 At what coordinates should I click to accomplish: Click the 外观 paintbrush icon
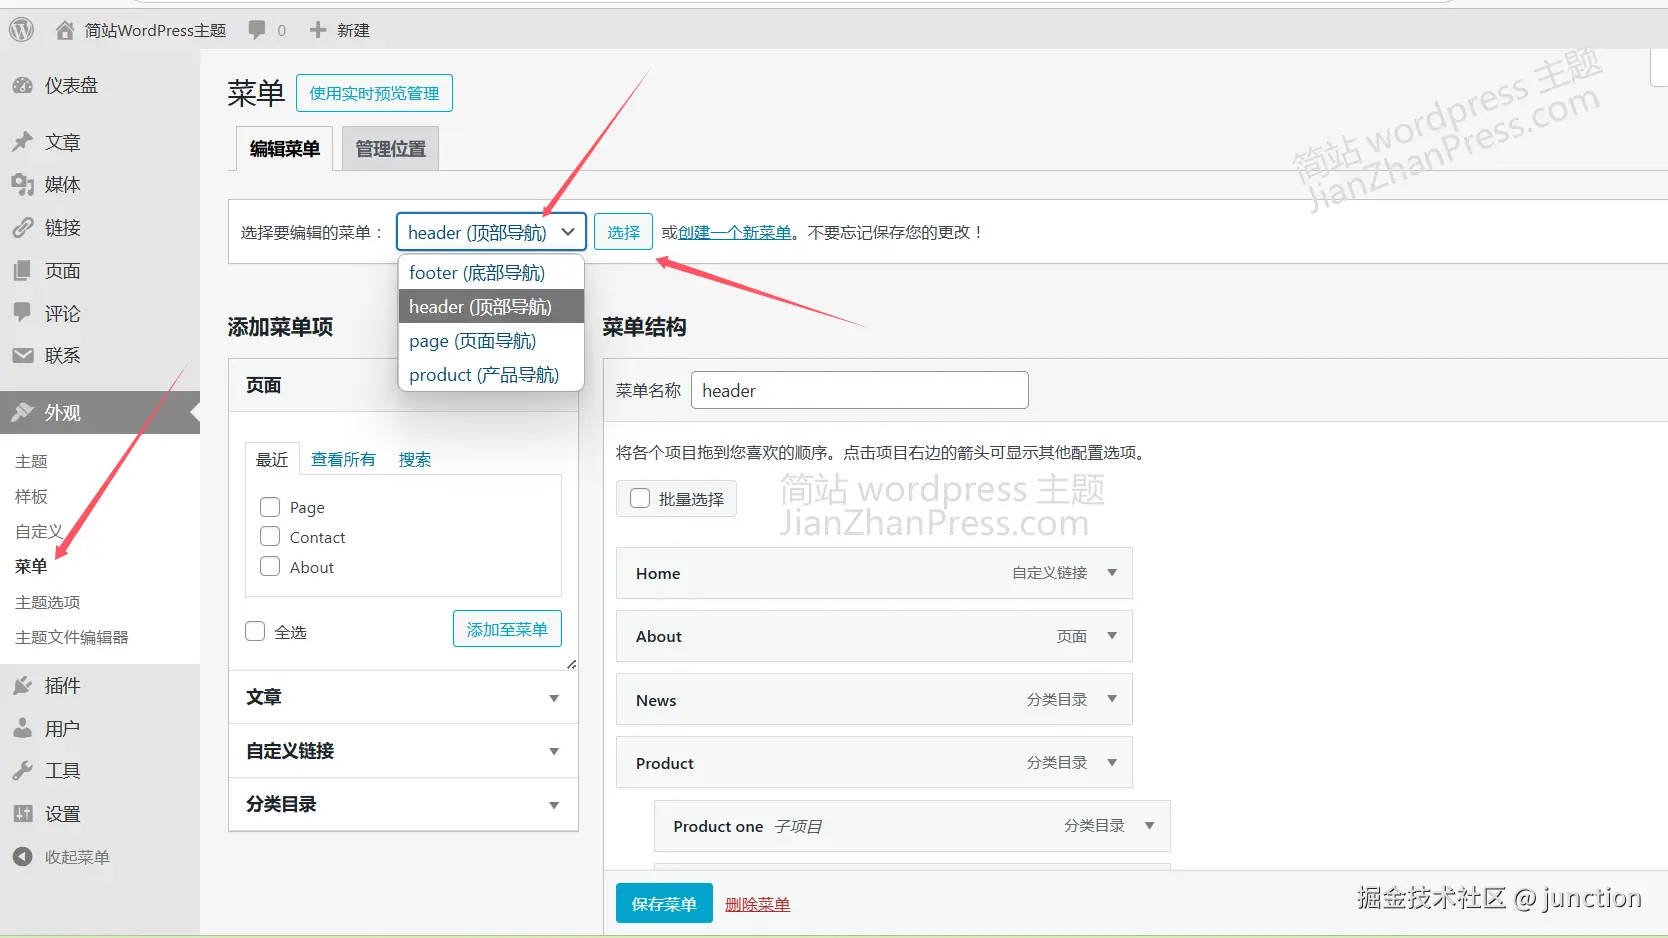coord(23,412)
